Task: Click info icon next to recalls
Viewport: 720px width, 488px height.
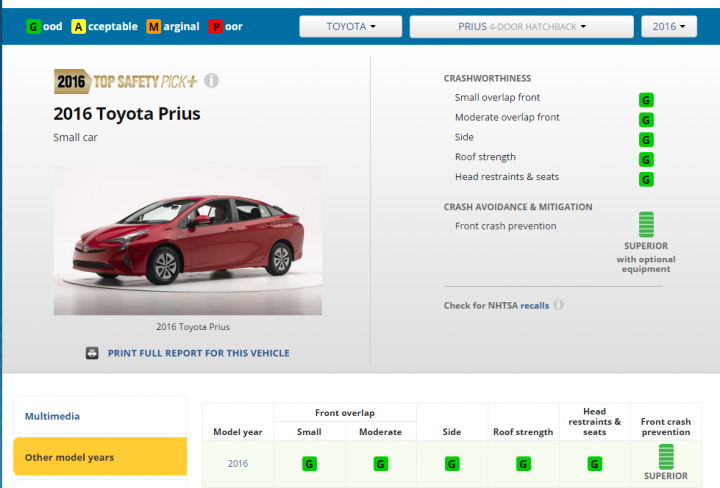Action: click(558, 305)
